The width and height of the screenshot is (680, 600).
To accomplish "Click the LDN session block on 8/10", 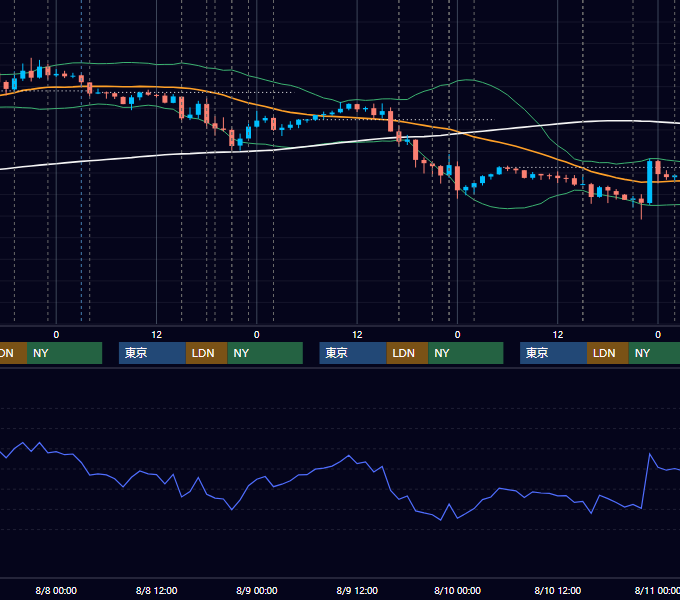I will [608, 353].
